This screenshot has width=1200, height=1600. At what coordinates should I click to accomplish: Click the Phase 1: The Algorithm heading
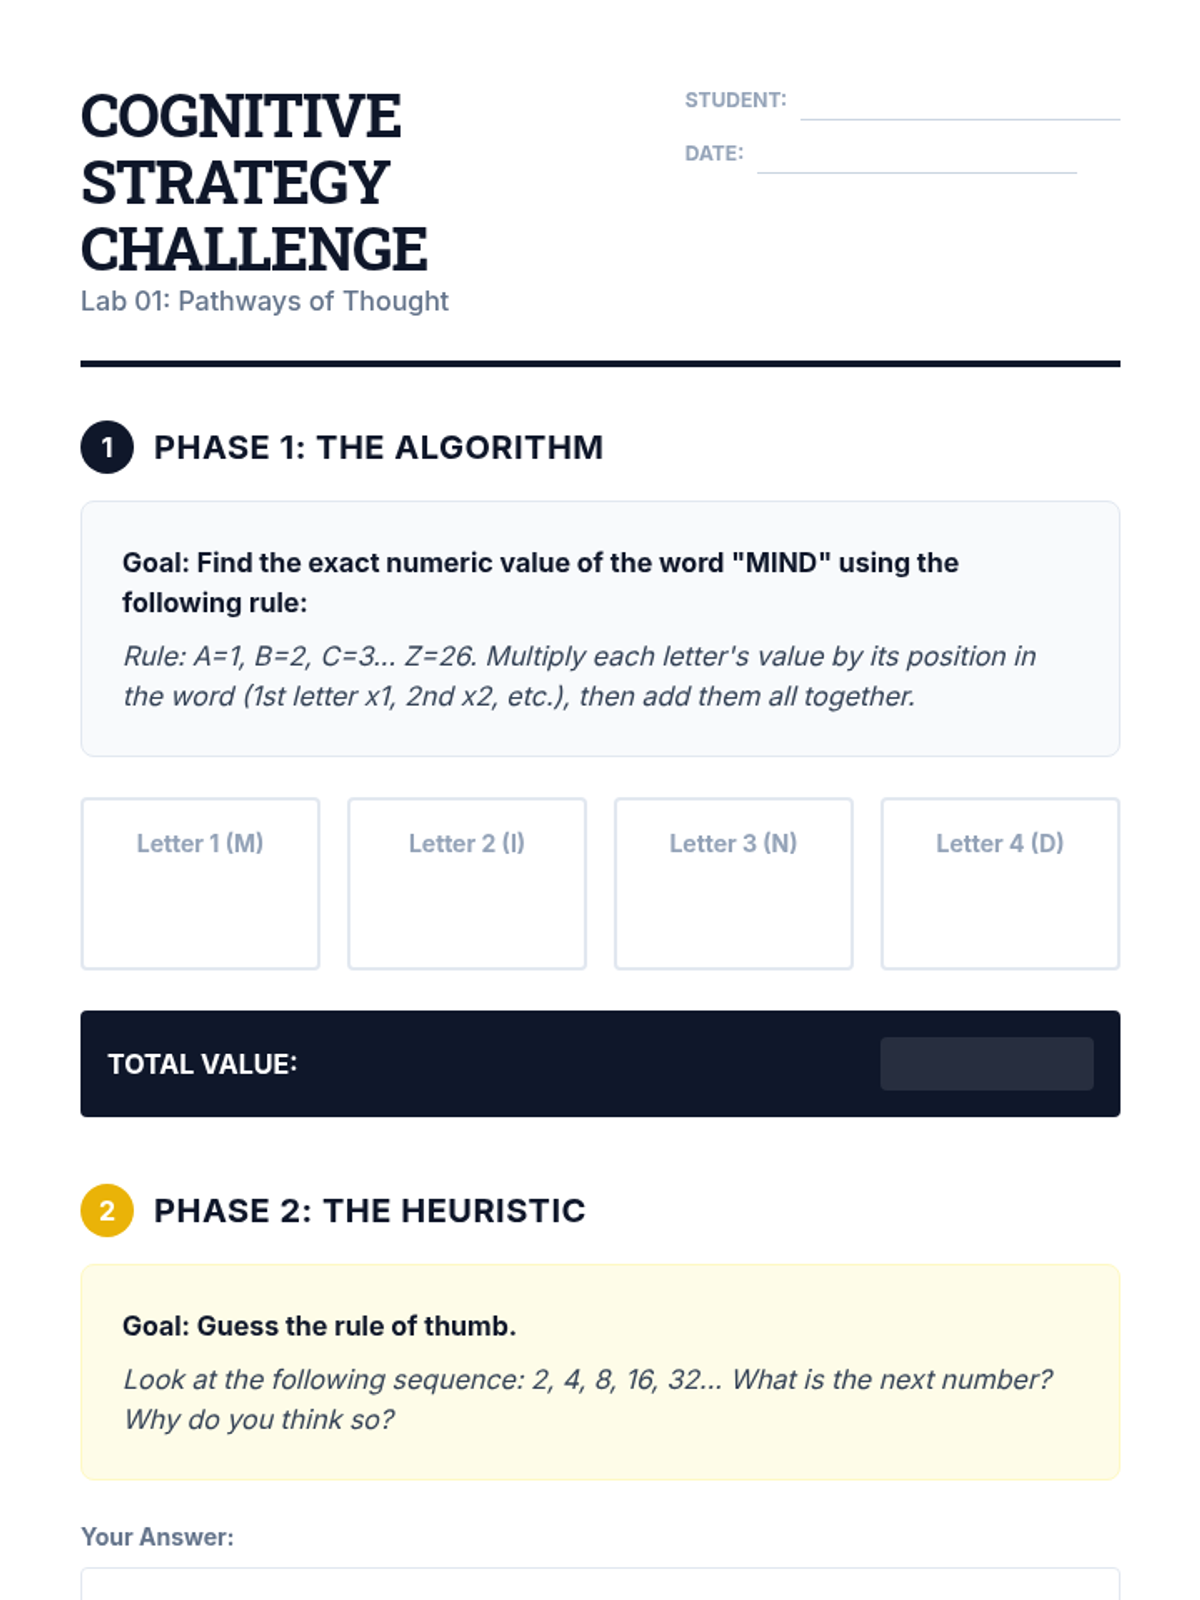[378, 447]
